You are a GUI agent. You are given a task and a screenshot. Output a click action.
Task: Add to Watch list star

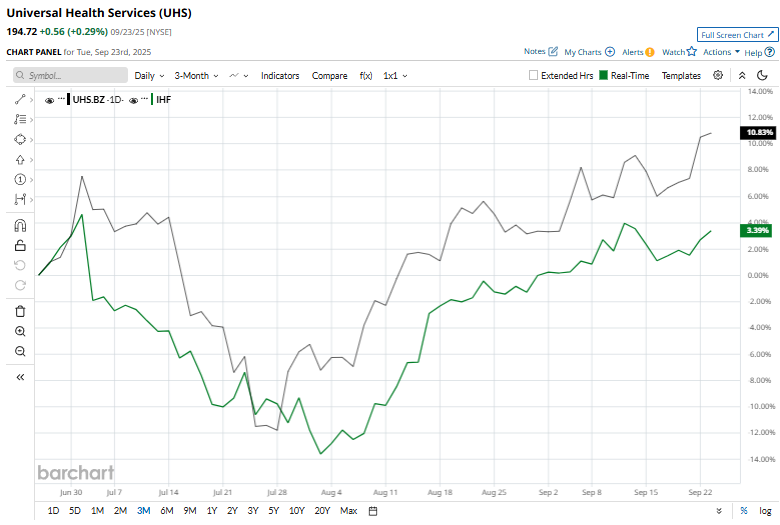pos(679,51)
